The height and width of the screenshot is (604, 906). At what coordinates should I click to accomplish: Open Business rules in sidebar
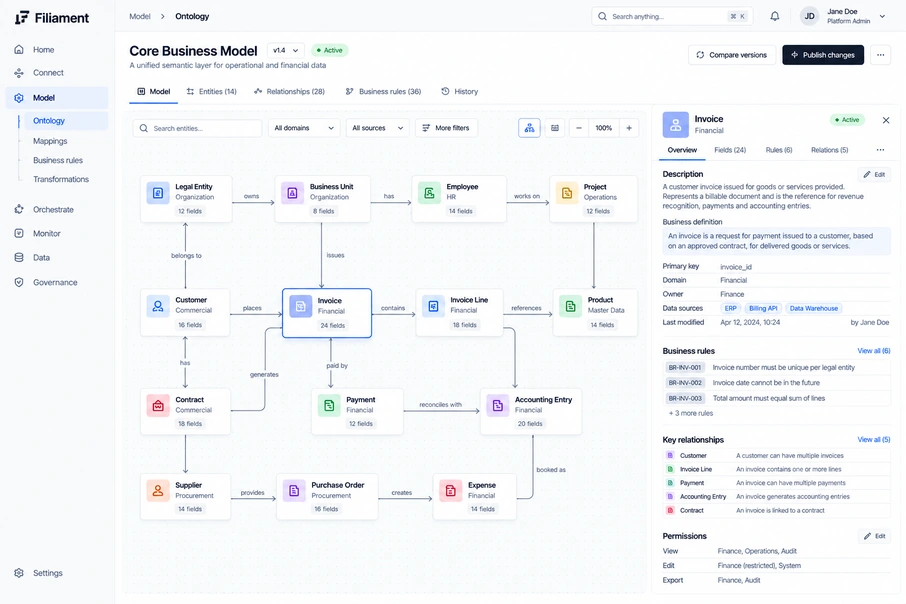(58, 160)
